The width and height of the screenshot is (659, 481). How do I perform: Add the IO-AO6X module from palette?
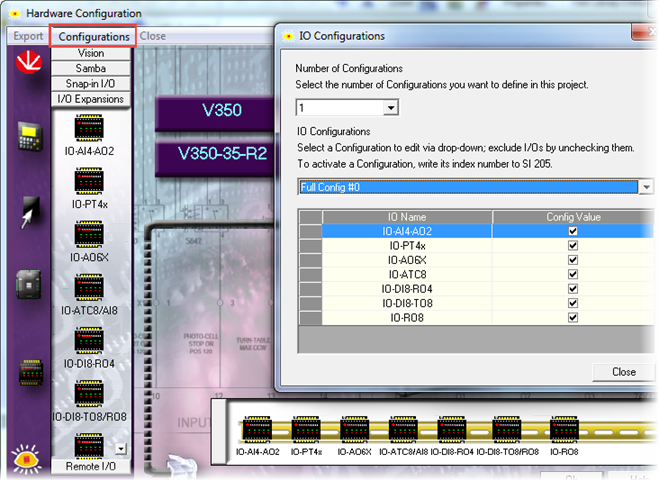click(x=89, y=234)
